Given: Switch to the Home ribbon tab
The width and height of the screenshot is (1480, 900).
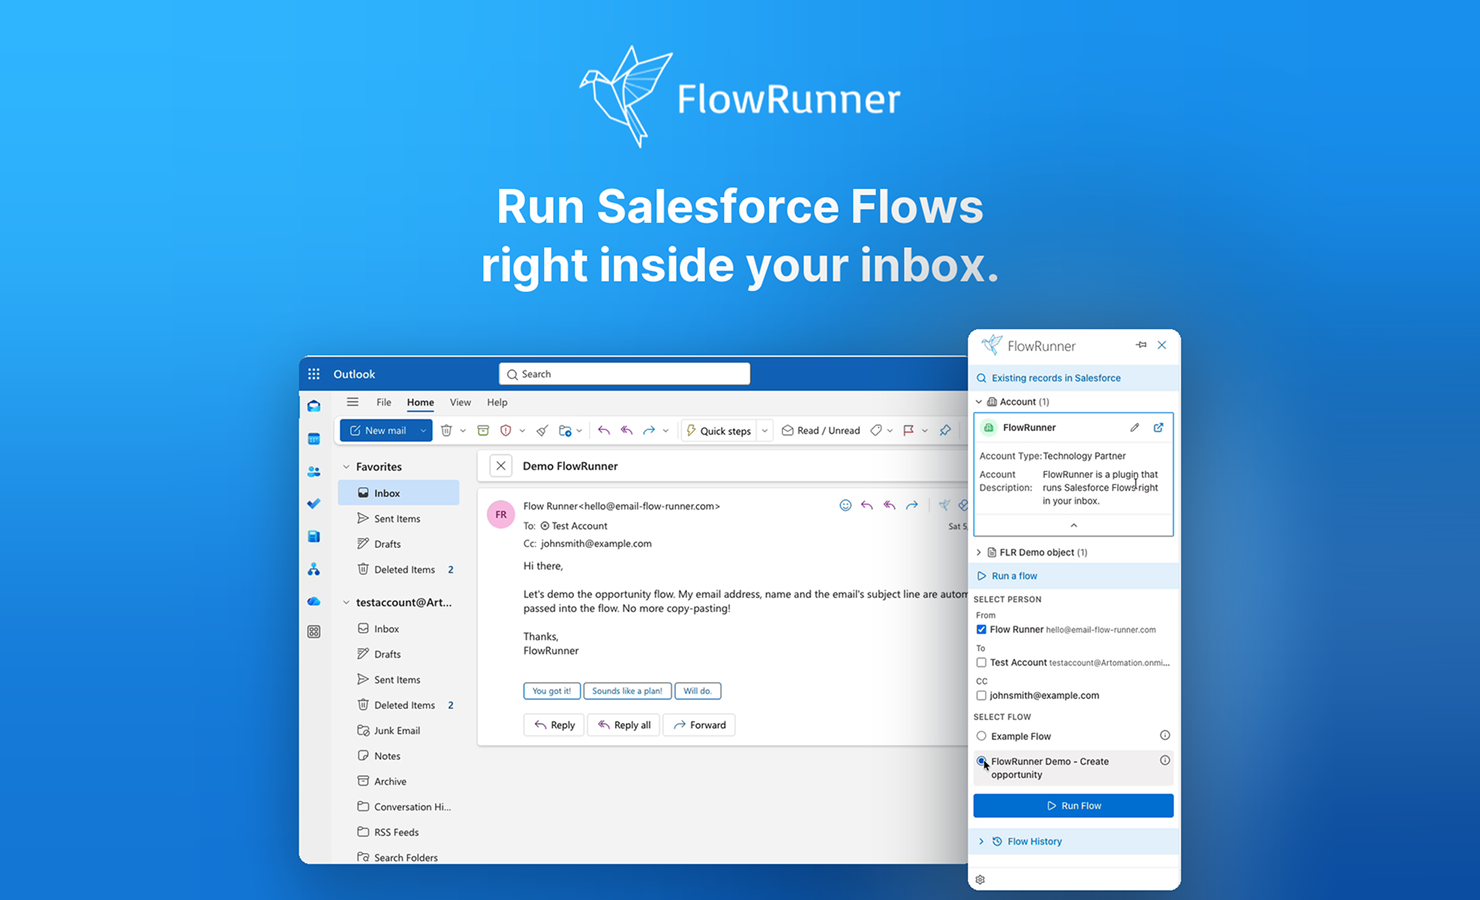Looking at the screenshot, I should click(420, 402).
